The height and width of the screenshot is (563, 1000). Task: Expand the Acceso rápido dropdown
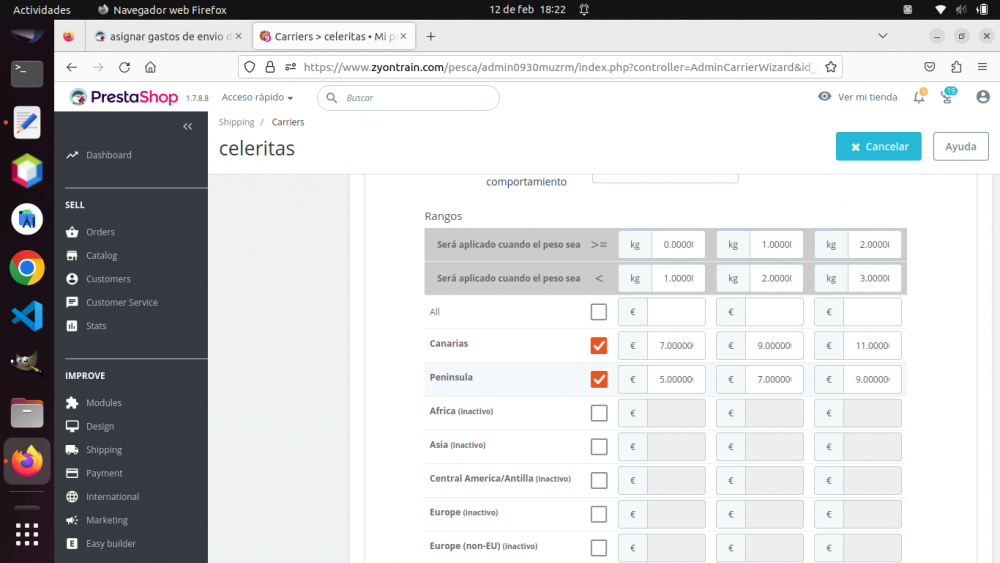(x=257, y=98)
